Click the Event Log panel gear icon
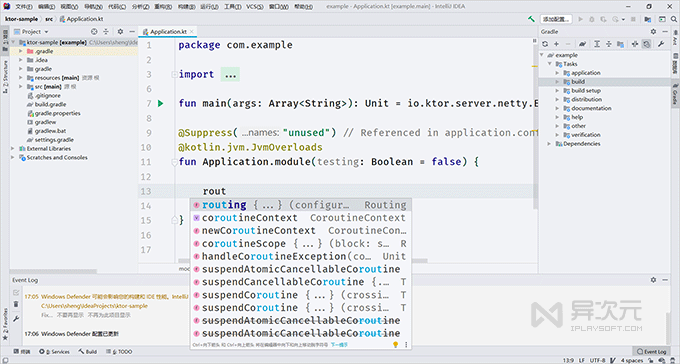 coord(654,280)
